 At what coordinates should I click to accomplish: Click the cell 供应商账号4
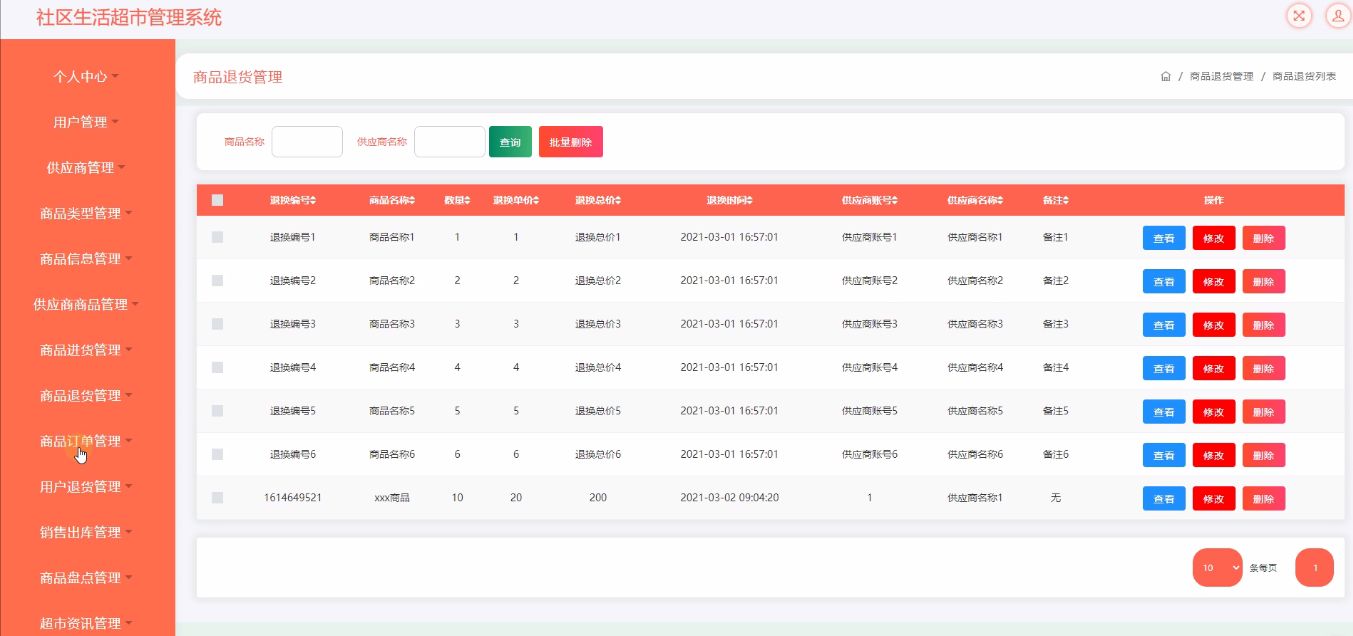(x=869, y=367)
